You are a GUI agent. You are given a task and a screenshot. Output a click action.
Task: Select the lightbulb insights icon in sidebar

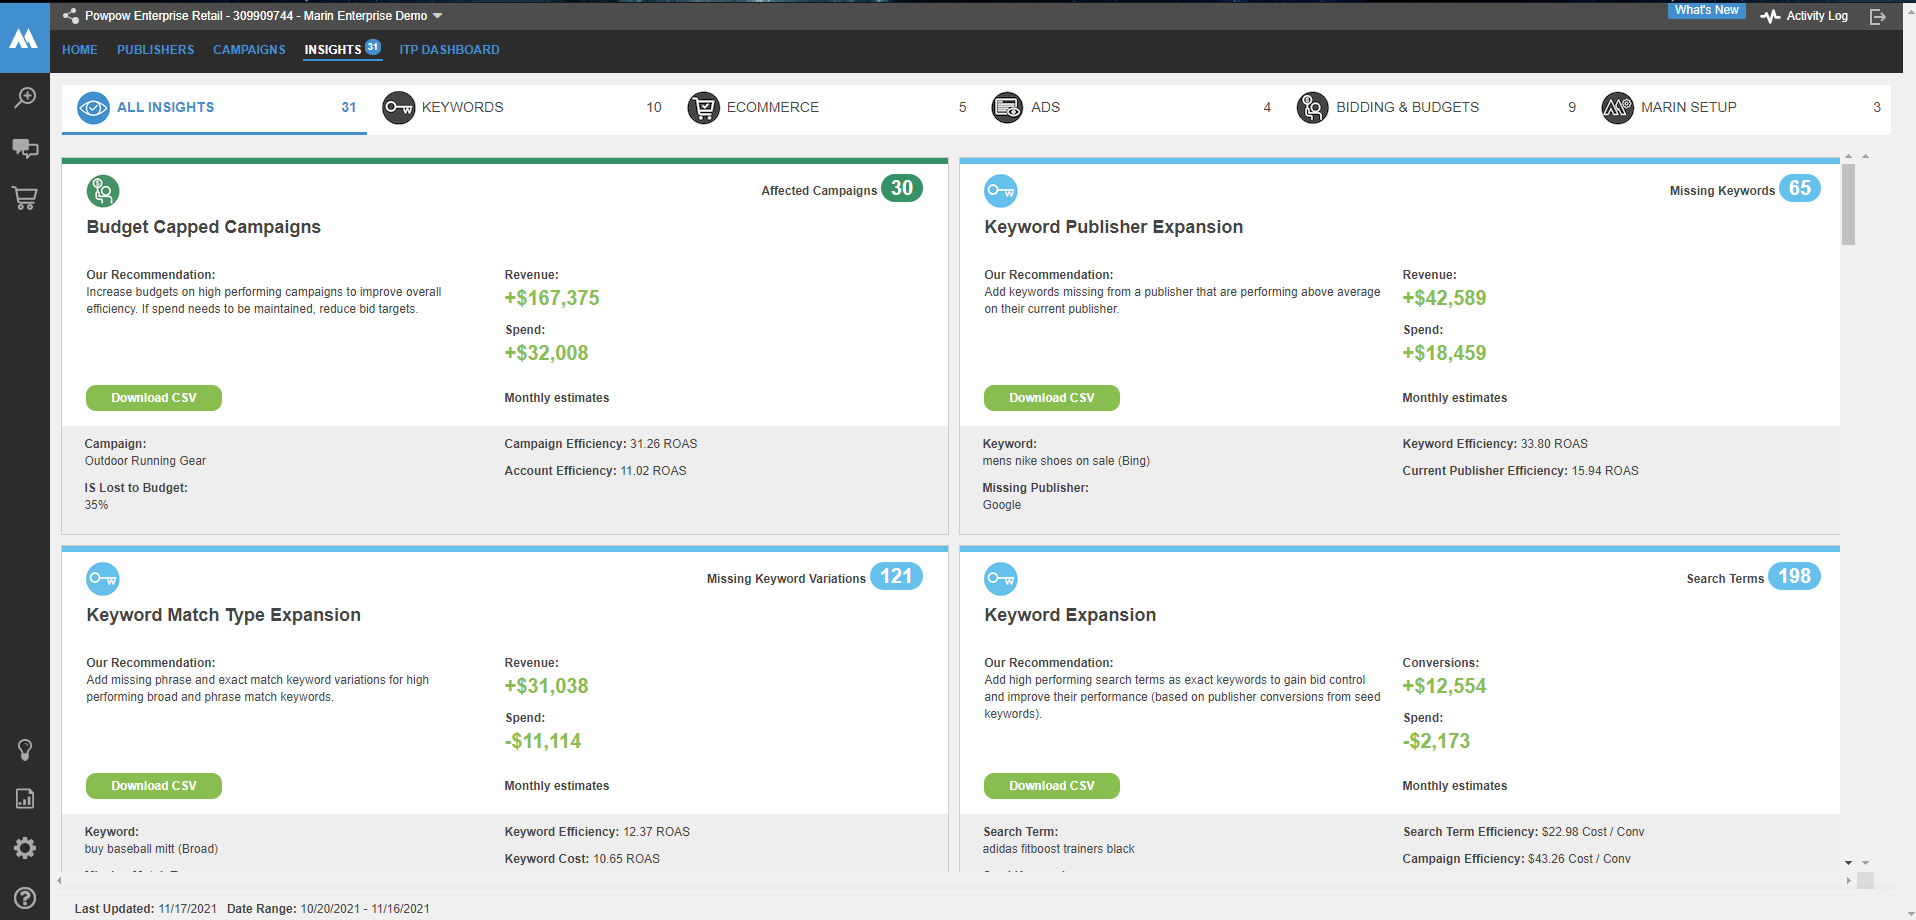(x=24, y=749)
